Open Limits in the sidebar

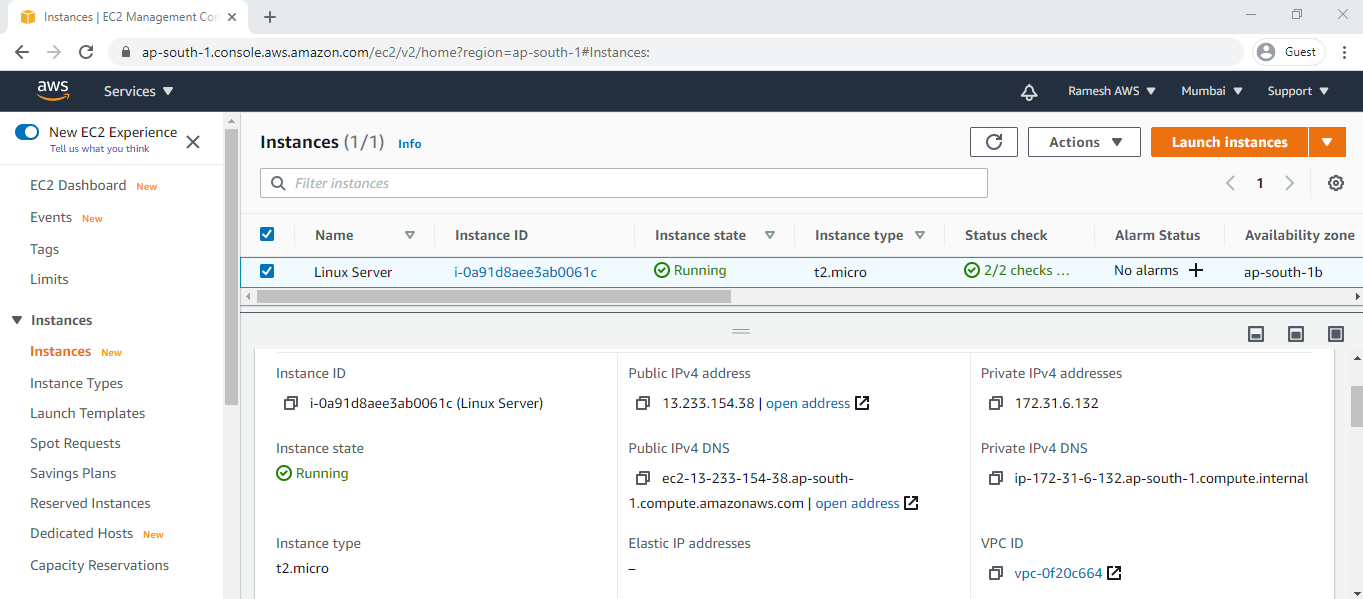49,279
